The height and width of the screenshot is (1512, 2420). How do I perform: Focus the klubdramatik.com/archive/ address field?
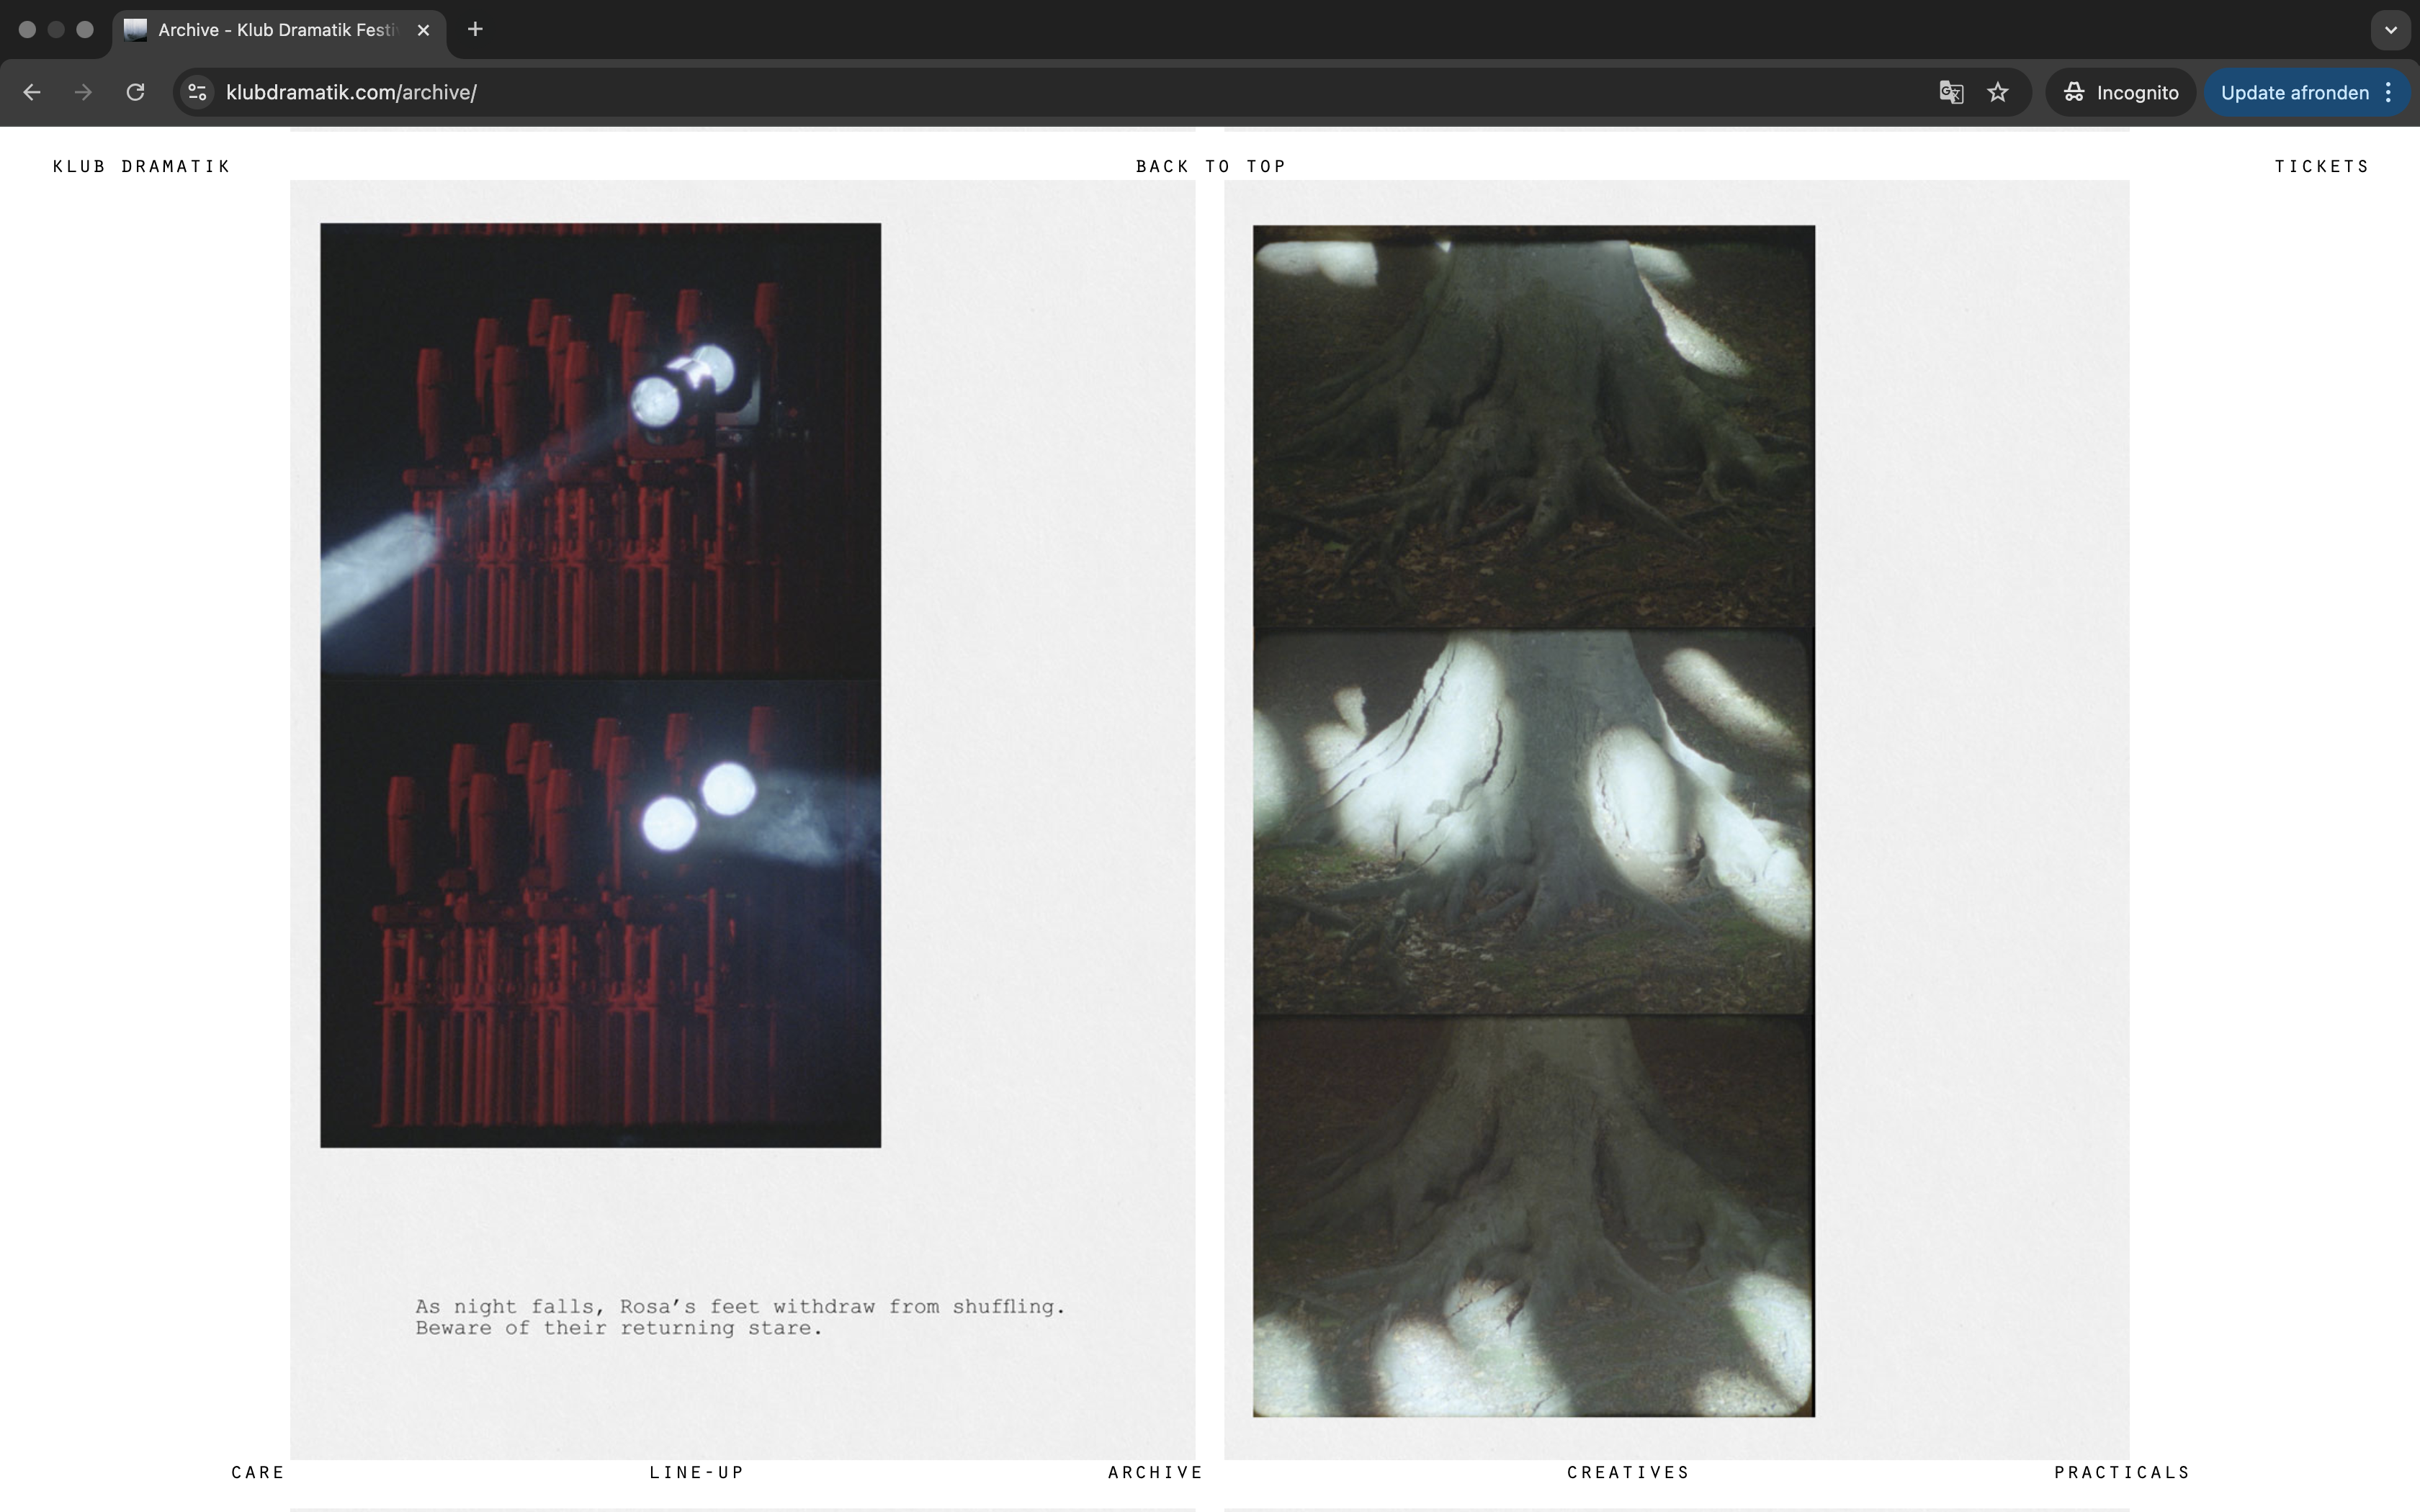click(x=1070, y=92)
